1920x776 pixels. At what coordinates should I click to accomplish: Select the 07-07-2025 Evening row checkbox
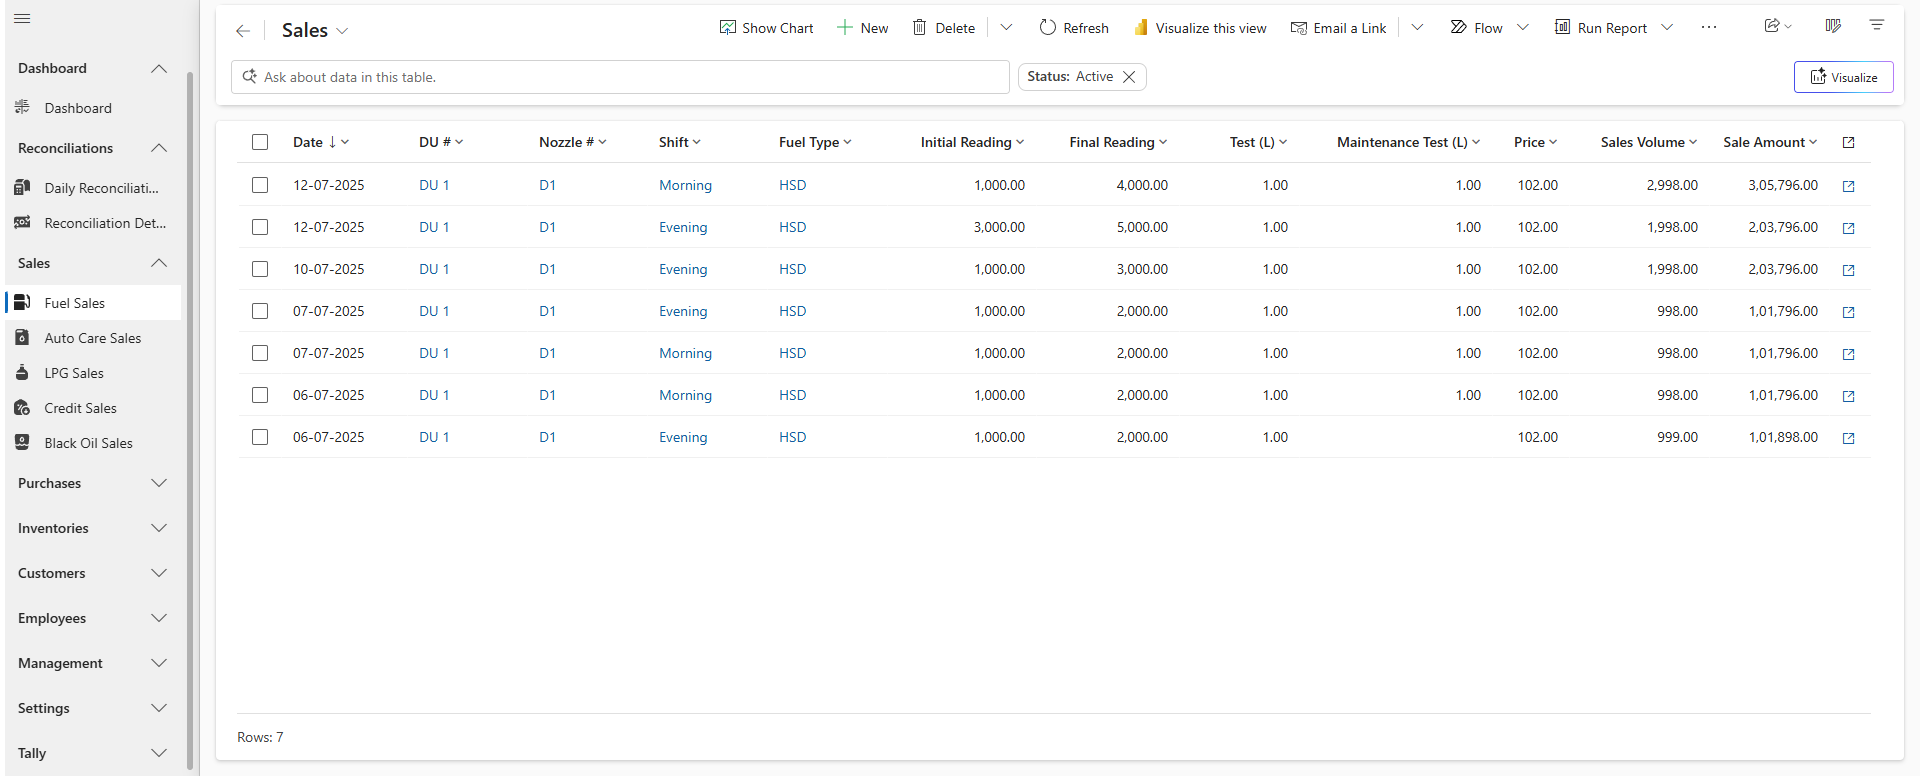[x=260, y=311]
